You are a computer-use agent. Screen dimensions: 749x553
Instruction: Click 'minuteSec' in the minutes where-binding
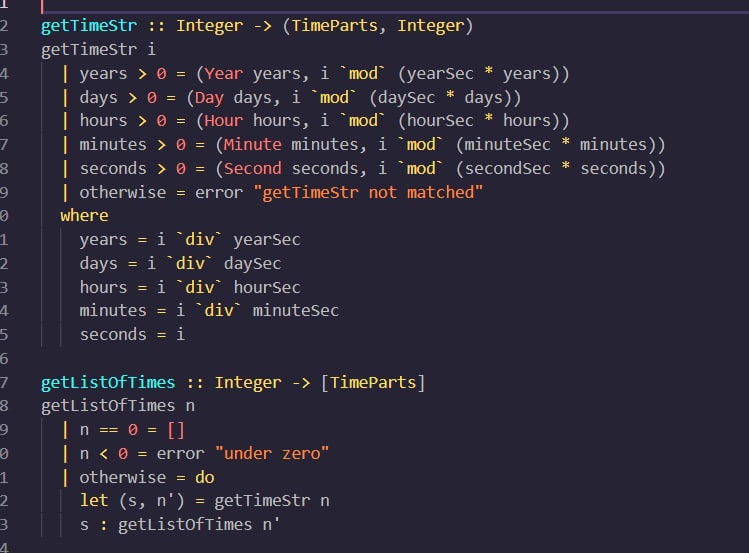tap(296, 310)
